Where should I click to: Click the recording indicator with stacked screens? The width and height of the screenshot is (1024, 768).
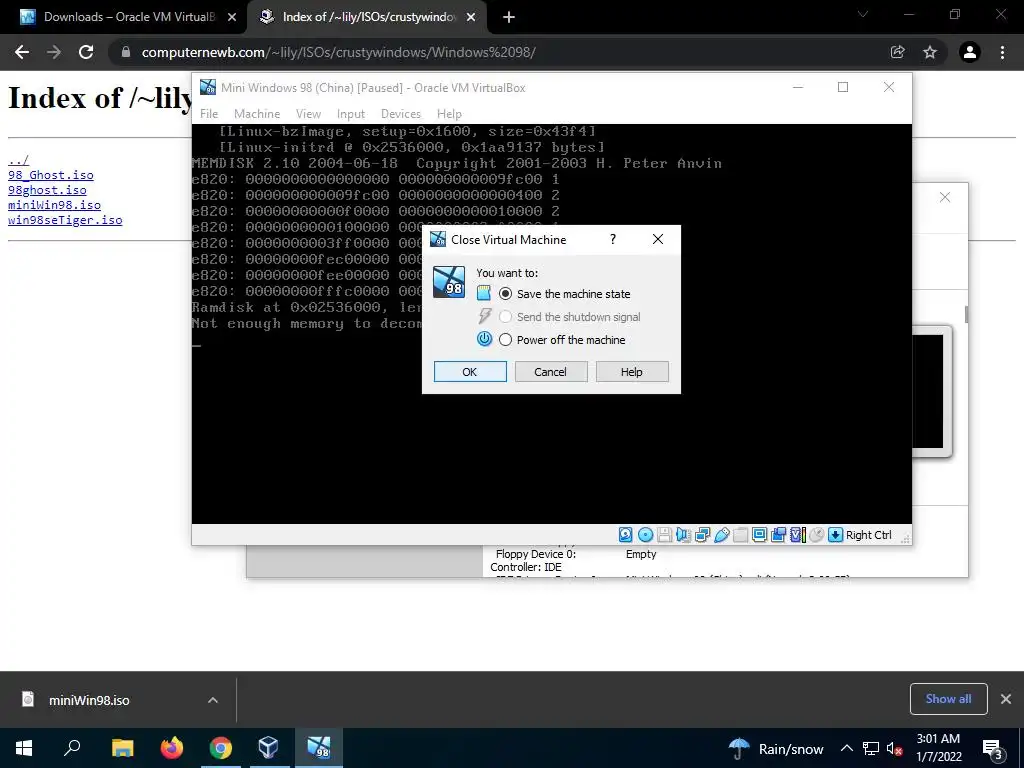point(778,535)
